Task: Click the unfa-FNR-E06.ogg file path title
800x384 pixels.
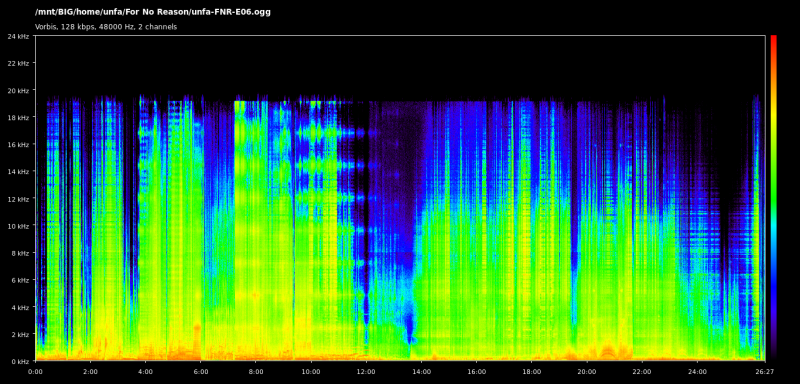Action: pyautogui.click(x=153, y=12)
